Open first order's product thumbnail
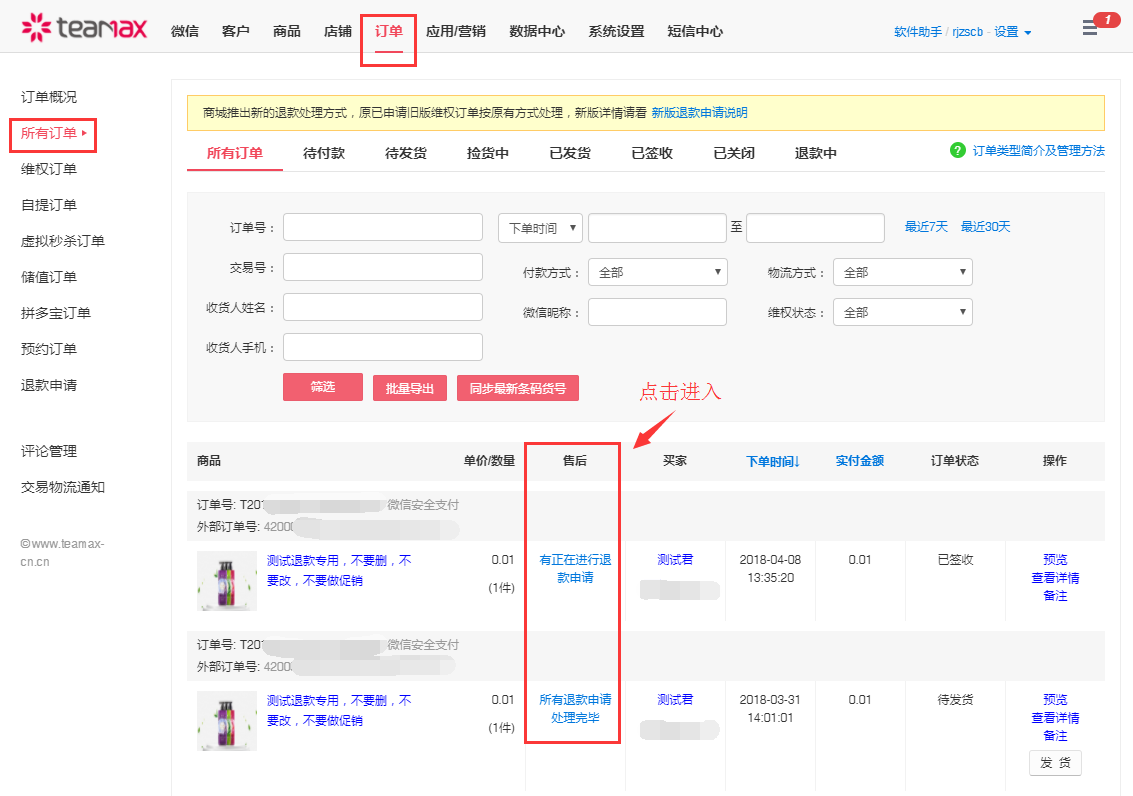Viewport: 1133px width, 796px height. pos(227,581)
